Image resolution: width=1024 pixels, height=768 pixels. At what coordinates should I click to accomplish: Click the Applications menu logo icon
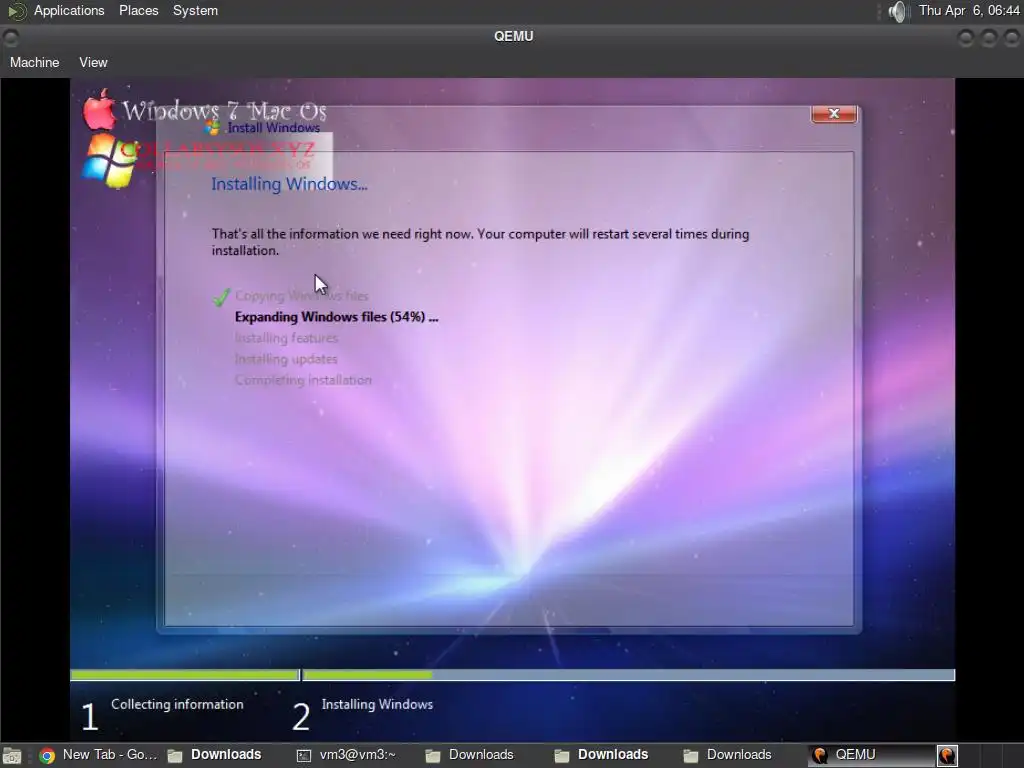pos(16,11)
